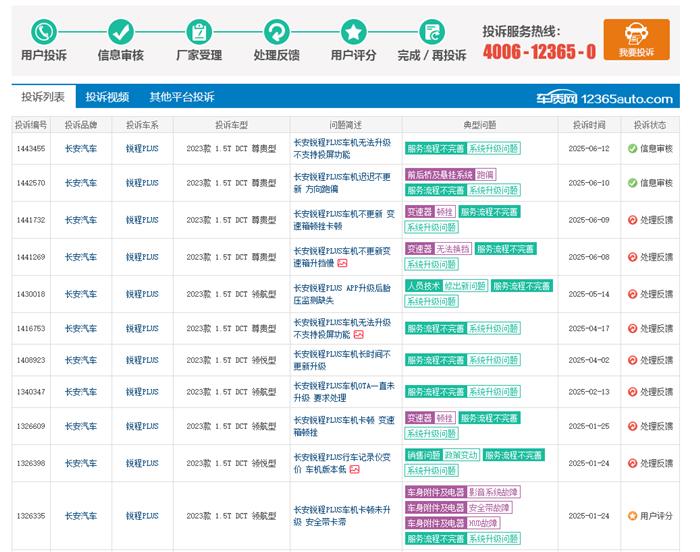
Task: Click the 完成/再投诉 document step icon
Action: pos(432,32)
